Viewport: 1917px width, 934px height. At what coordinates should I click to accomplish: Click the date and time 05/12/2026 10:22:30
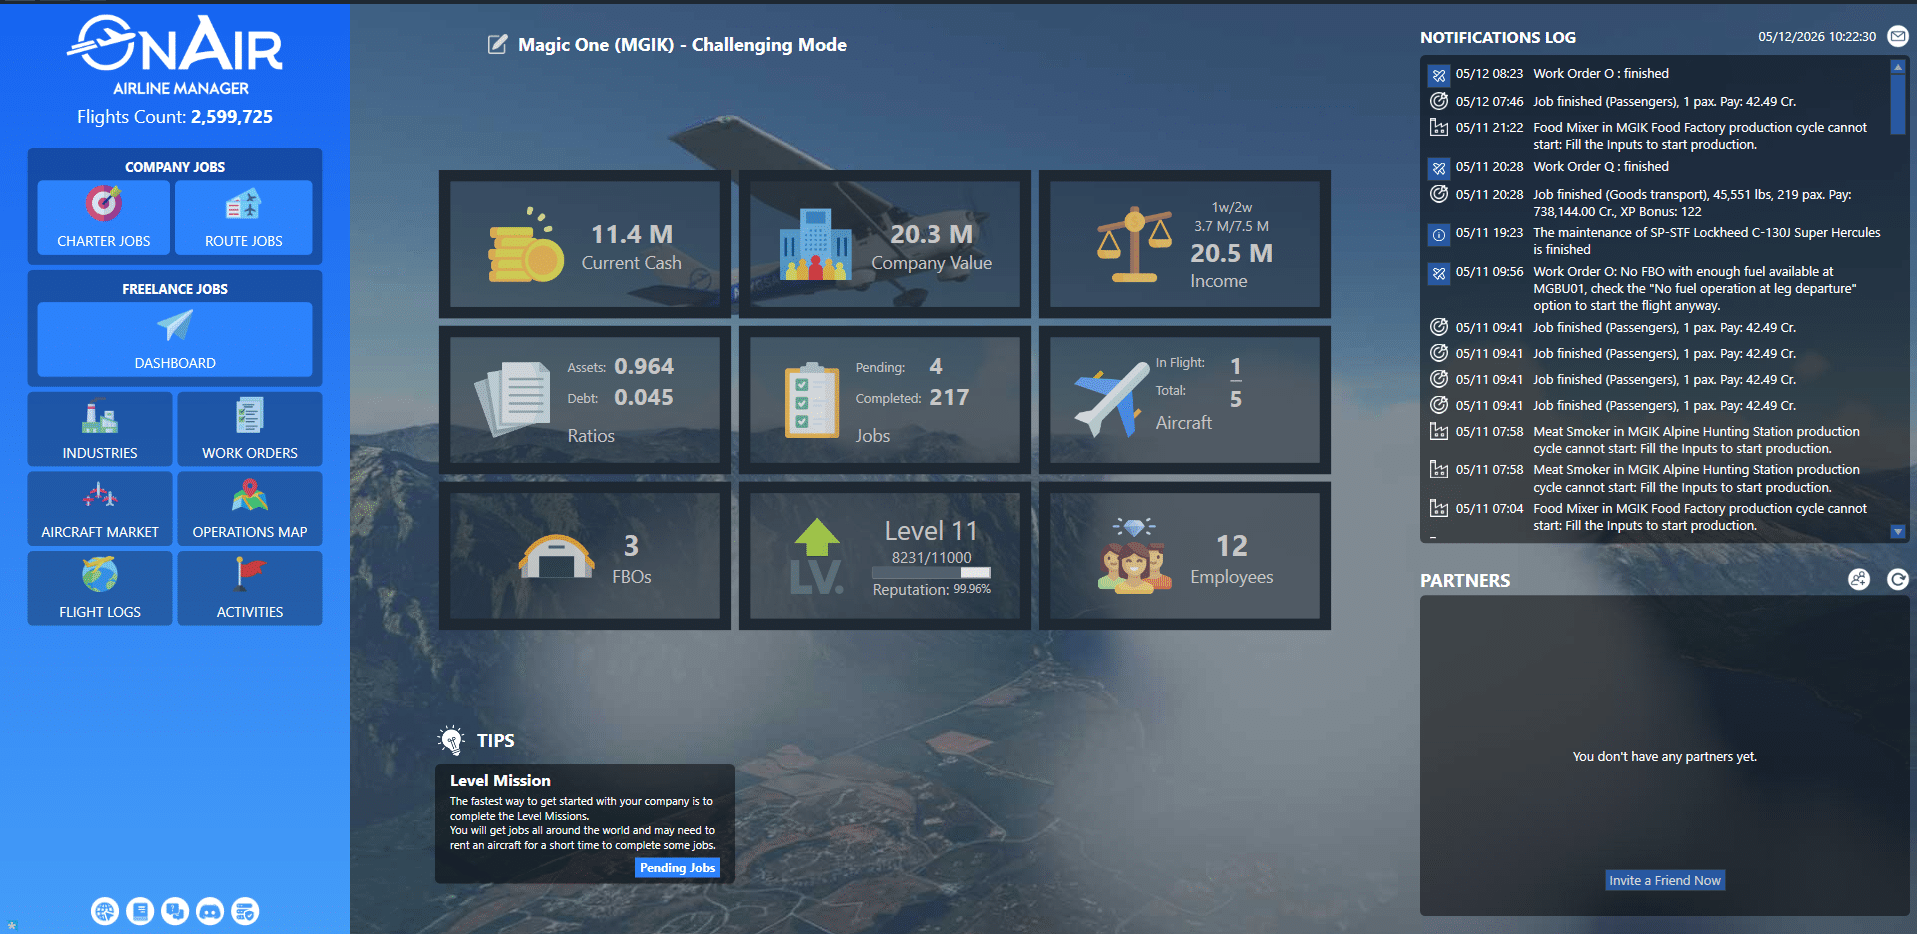click(1817, 37)
